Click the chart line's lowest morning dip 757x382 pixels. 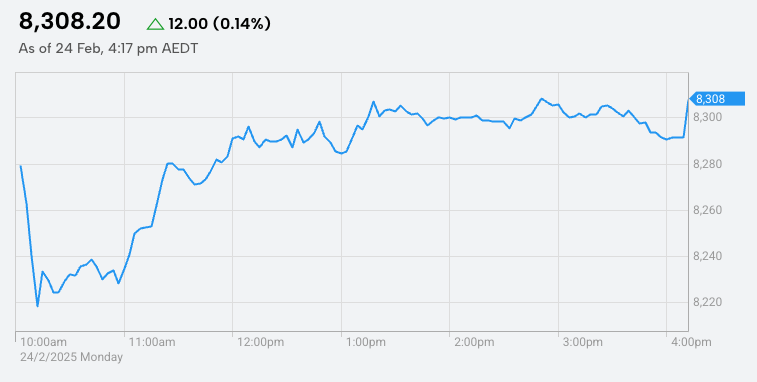tap(37, 306)
